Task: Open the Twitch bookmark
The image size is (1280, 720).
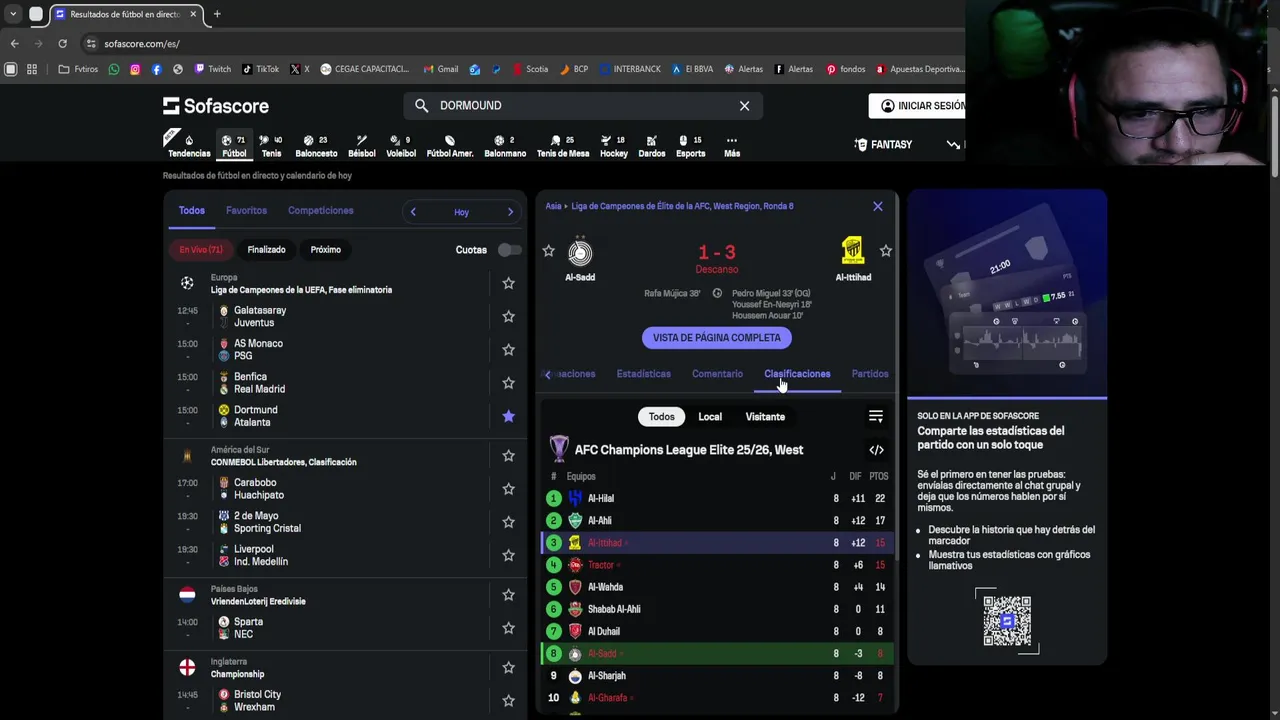Action: 213,69
